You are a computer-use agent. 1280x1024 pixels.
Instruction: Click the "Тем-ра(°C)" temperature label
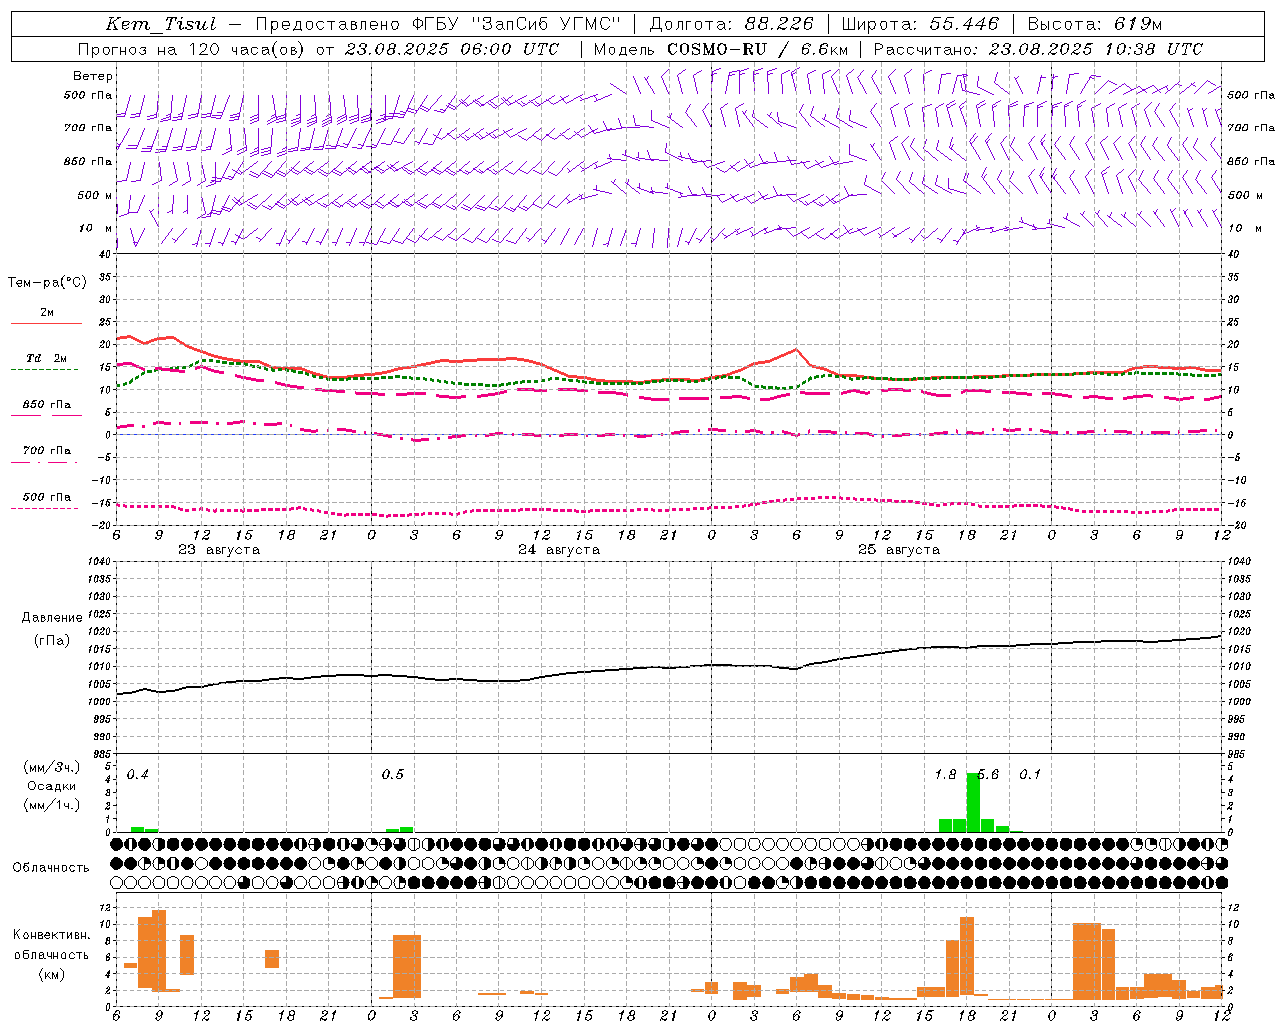[x=47, y=283]
